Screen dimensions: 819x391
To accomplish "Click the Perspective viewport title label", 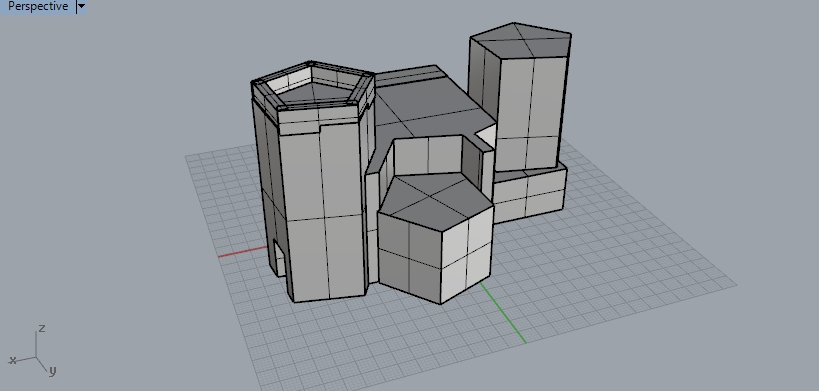I will coord(38,7).
